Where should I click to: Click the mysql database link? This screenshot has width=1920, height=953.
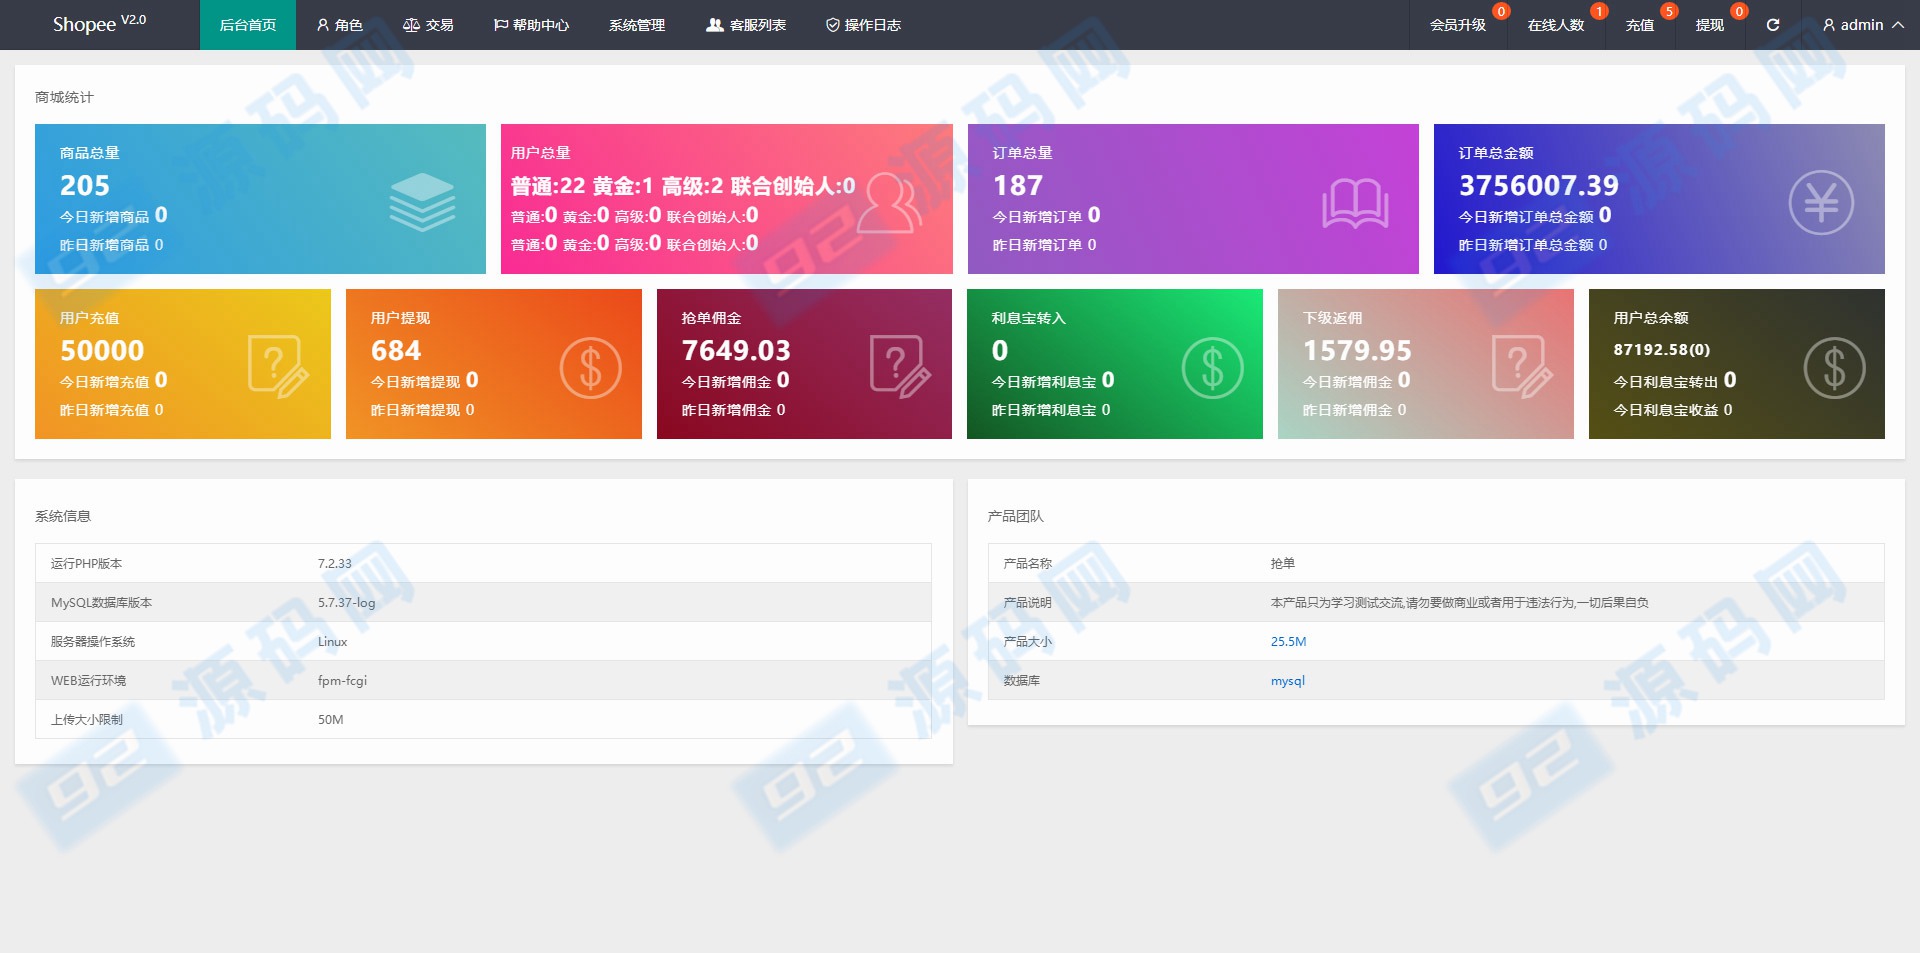point(1287,681)
